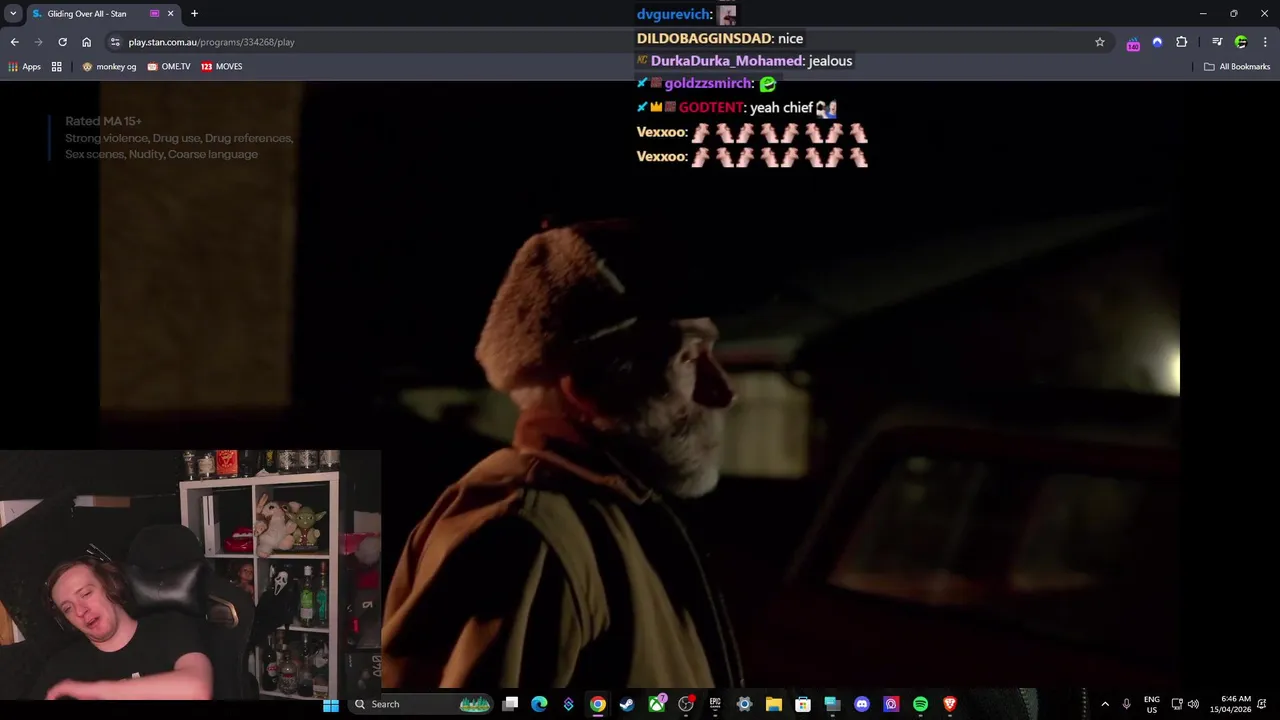
Task: Open the green Chrome profile avatar
Action: [1241, 42]
